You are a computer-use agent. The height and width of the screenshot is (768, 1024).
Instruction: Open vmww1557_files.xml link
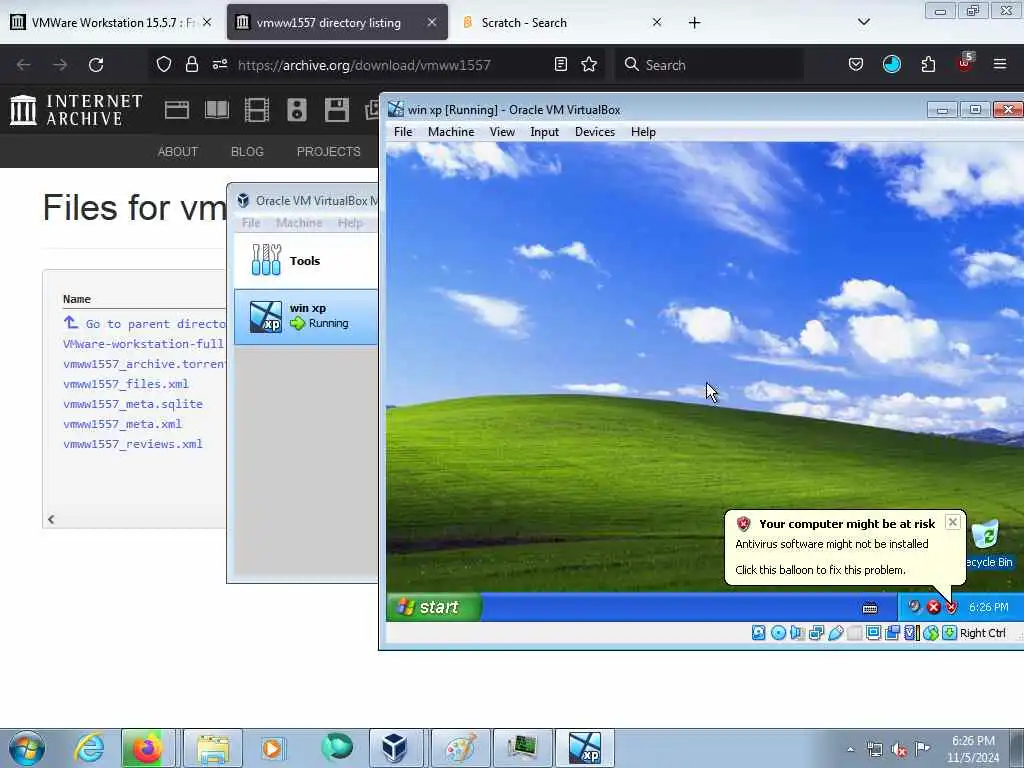coord(126,384)
